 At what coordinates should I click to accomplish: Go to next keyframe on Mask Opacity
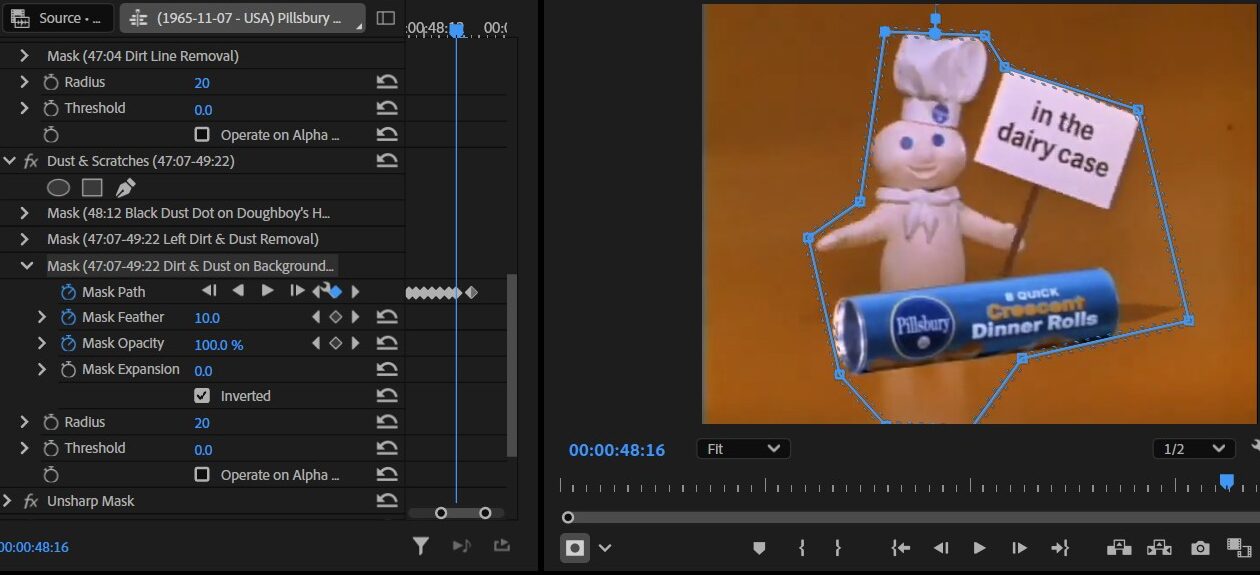tap(355, 343)
